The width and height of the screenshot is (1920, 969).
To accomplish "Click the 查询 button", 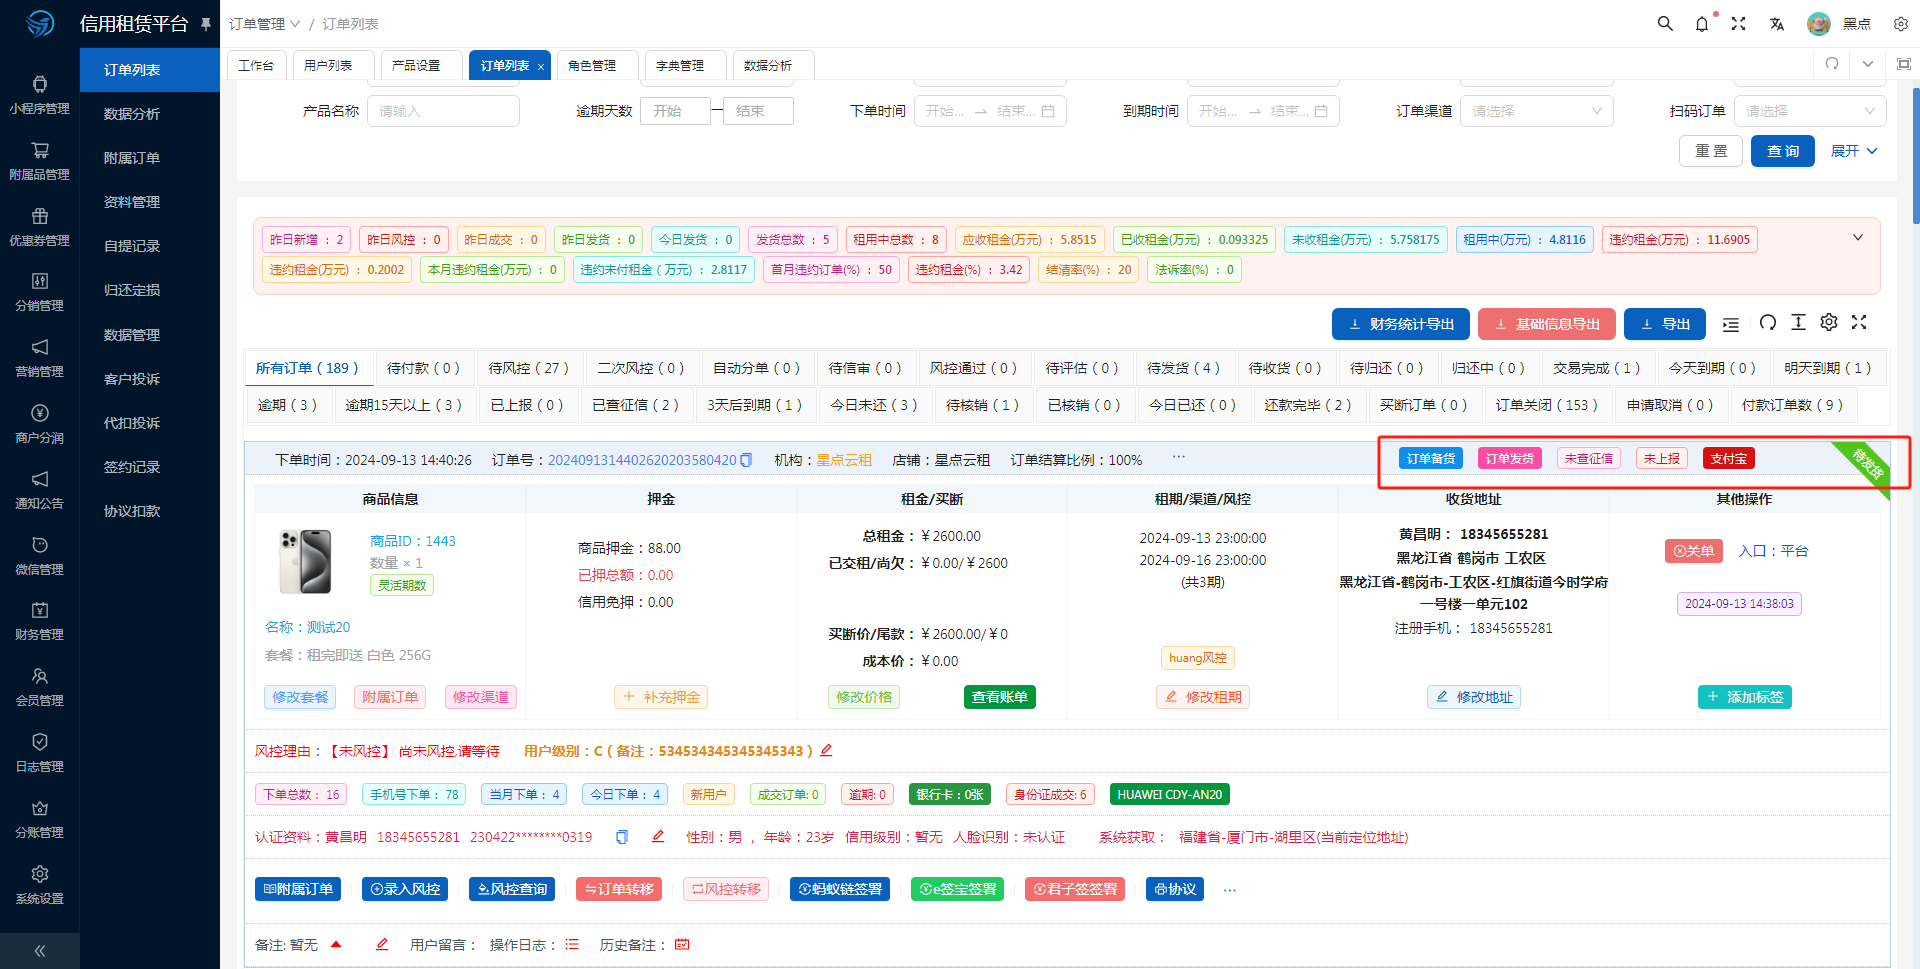I will (x=1782, y=151).
